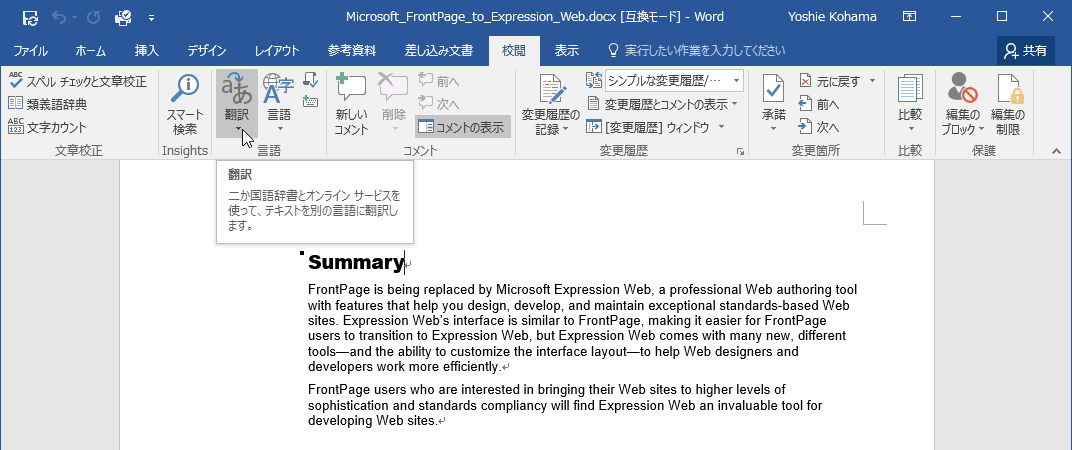
Task: Switch to the 参考資料 tab
Action: [352, 51]
